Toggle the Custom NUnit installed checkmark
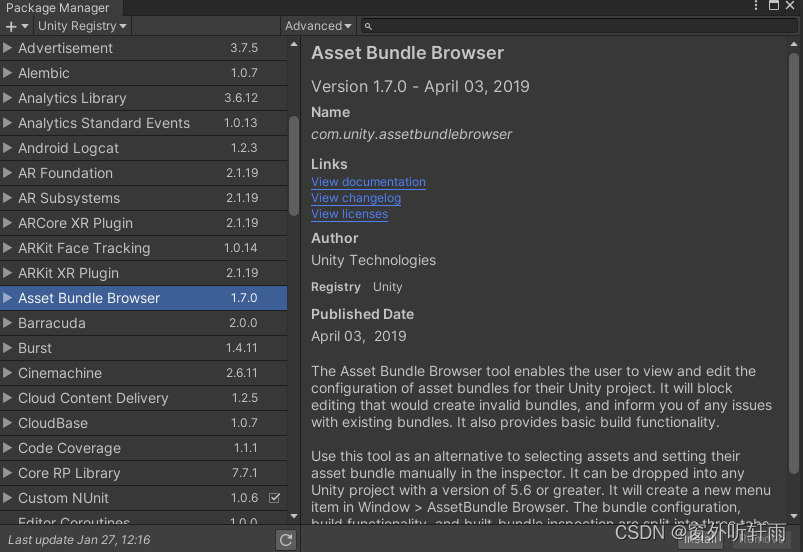 (x=274, y=498)
